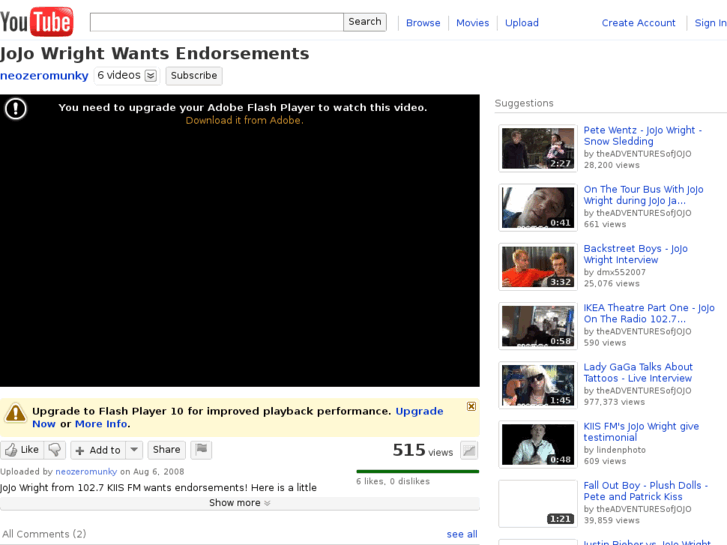This screenshot has width=727, height=545.
Task: Click the yellow warning triangle icon
Action: [x=15, y=413]
